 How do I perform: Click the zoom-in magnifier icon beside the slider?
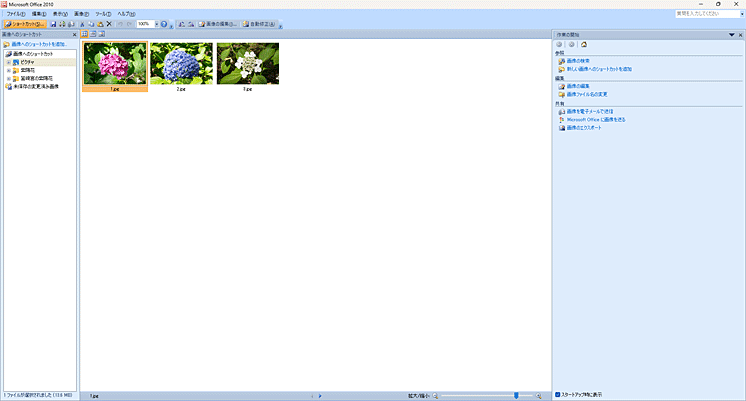click(541, 396)
